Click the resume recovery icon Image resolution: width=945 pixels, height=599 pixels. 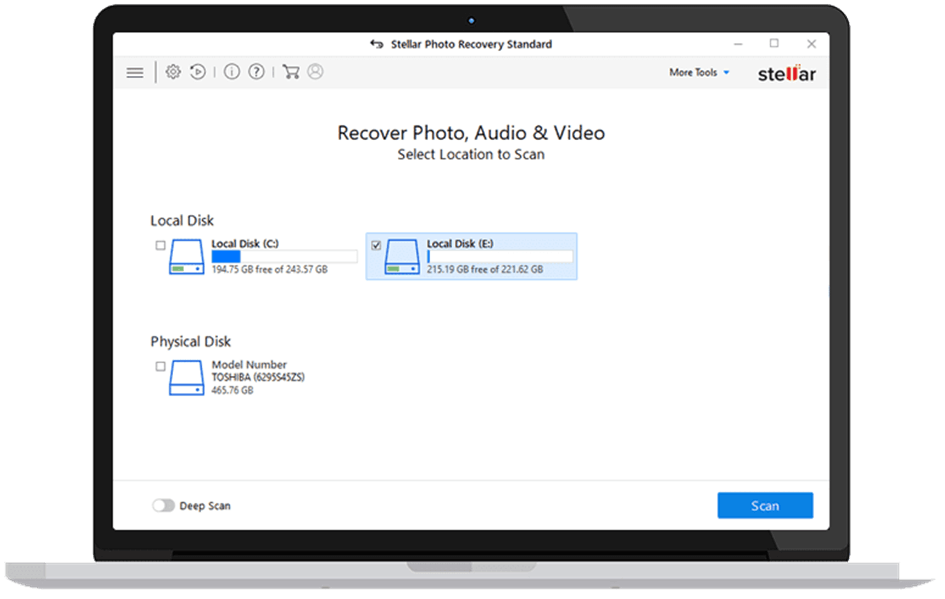pos(198,72)
